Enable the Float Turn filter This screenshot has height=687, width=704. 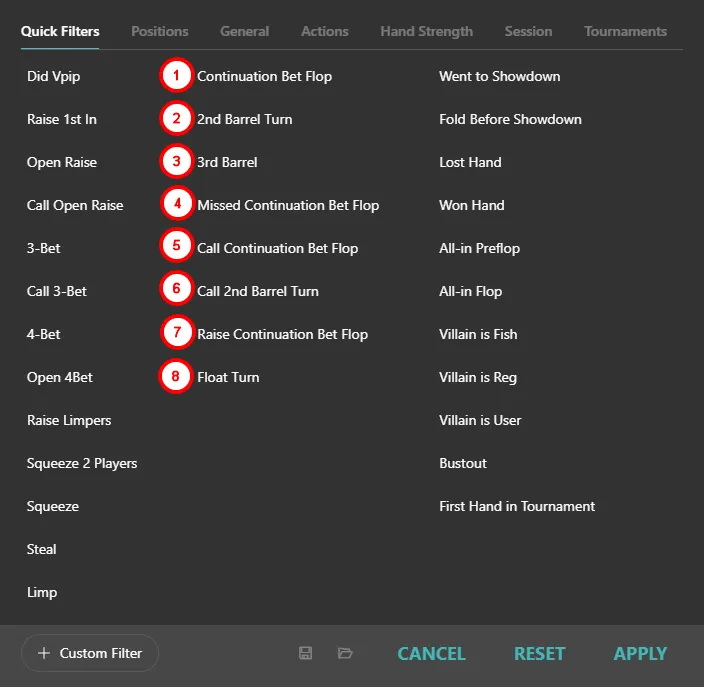[x=228, y=377]
